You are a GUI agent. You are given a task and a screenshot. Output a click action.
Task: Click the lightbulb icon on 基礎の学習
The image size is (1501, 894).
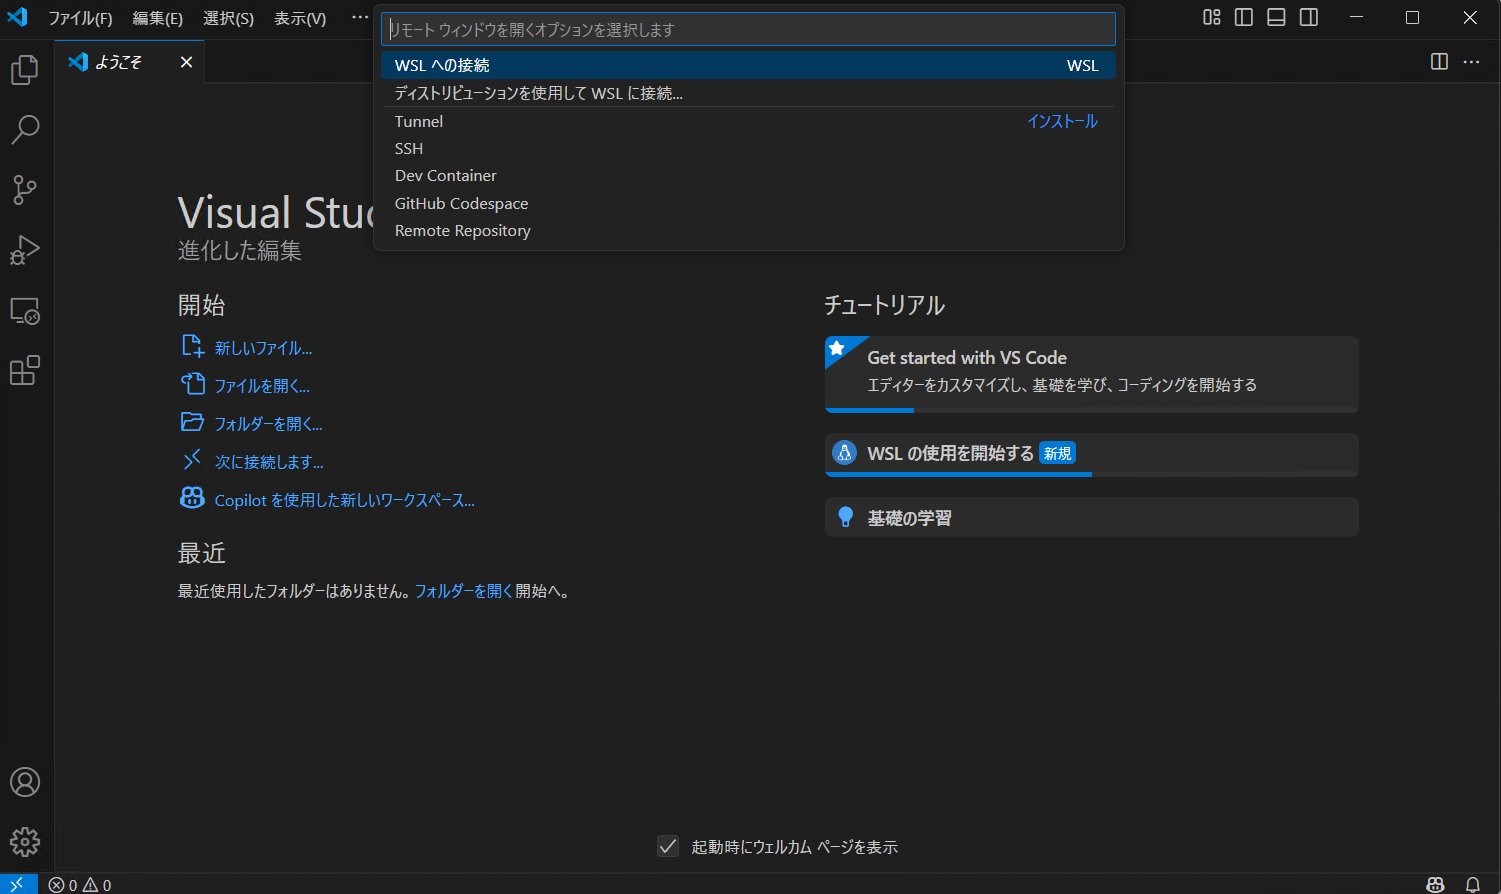tap(845, 517)
